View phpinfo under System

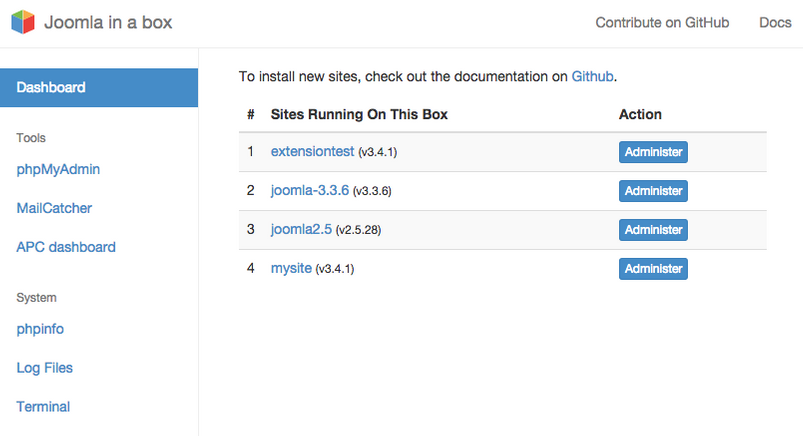(x=40, y=329)
